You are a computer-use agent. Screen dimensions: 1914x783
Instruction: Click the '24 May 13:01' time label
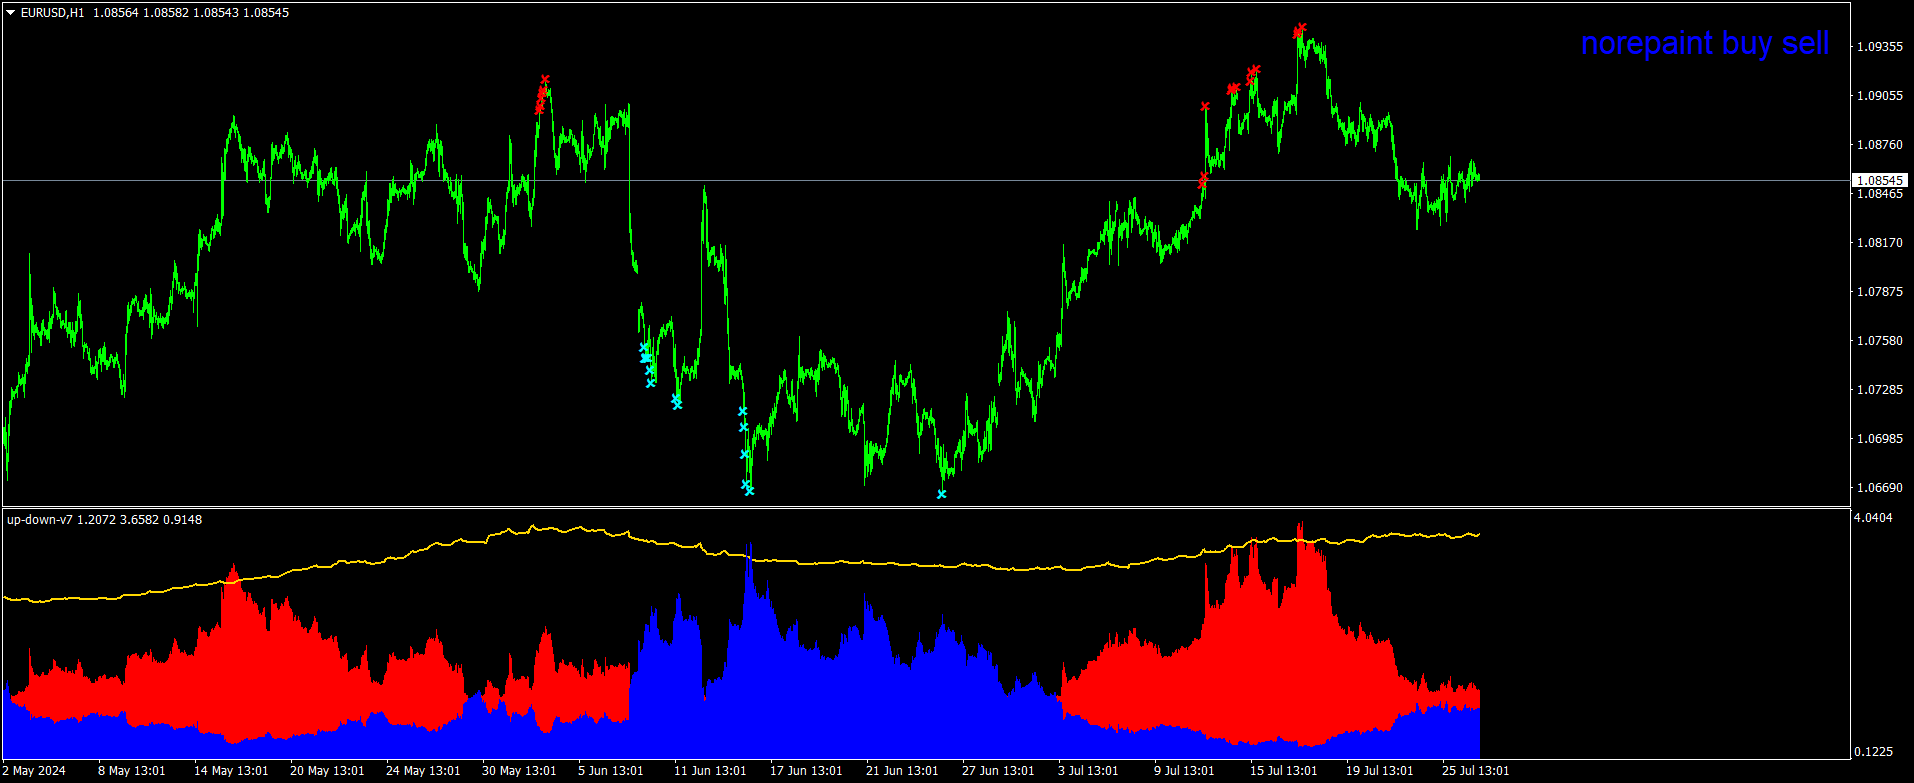[x=423, y=771]
